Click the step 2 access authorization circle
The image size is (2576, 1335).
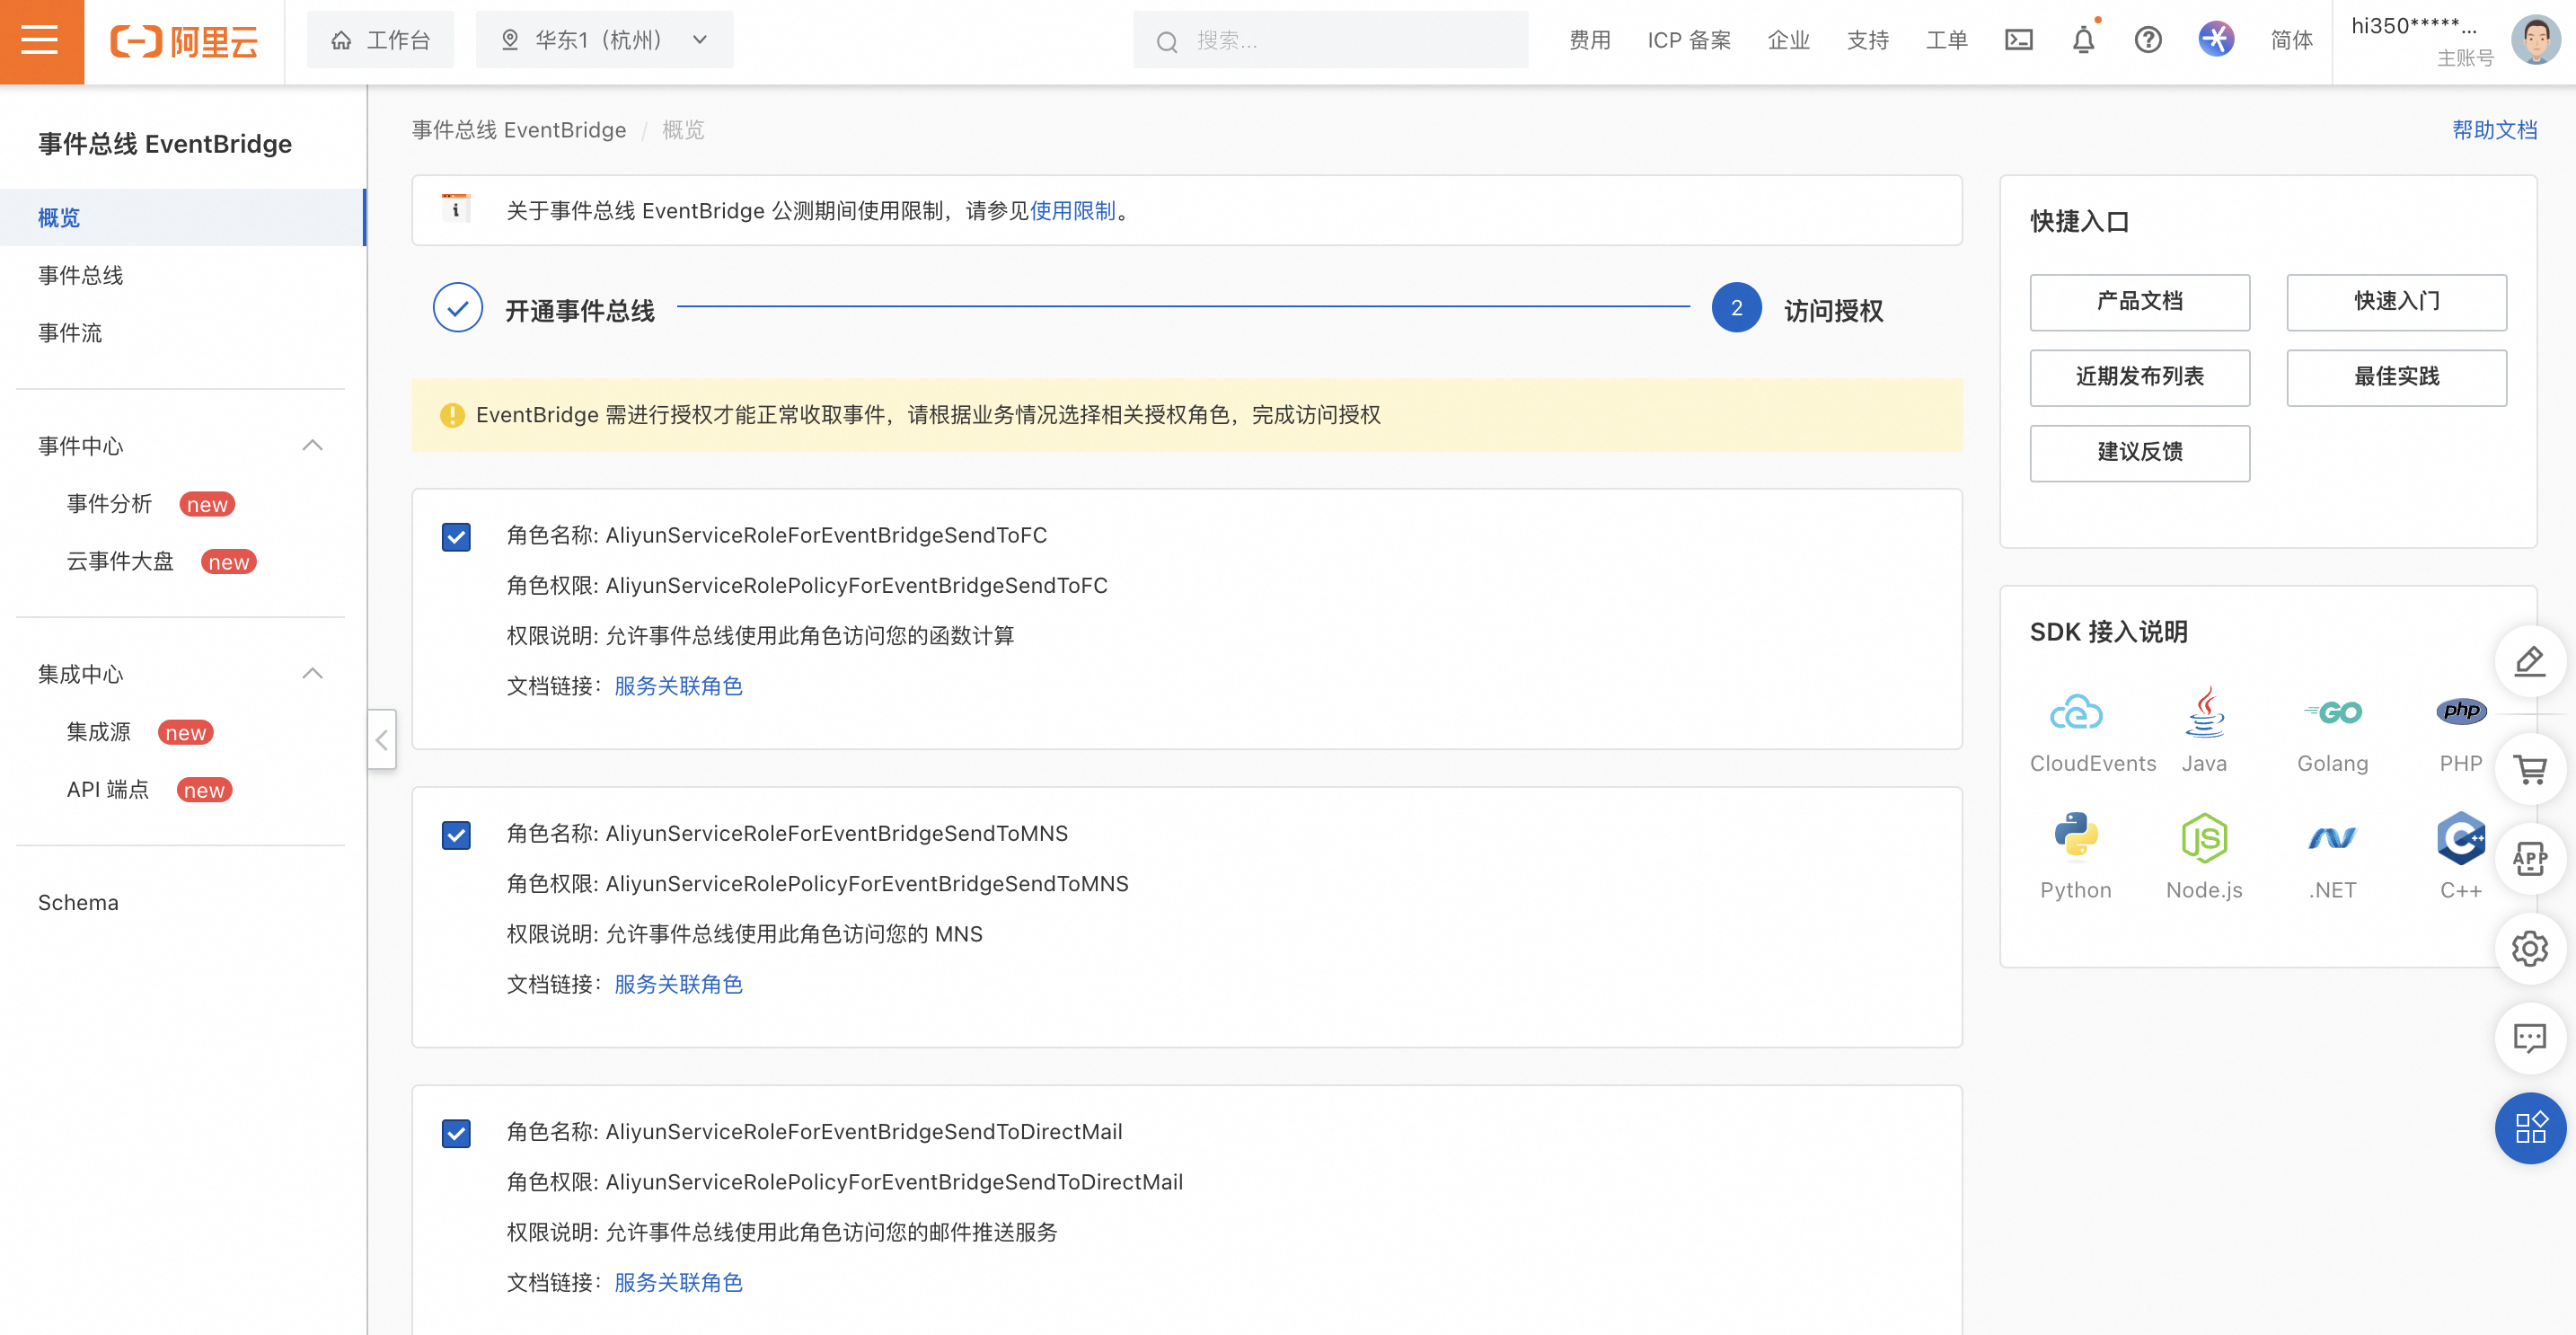[1735, 308]
